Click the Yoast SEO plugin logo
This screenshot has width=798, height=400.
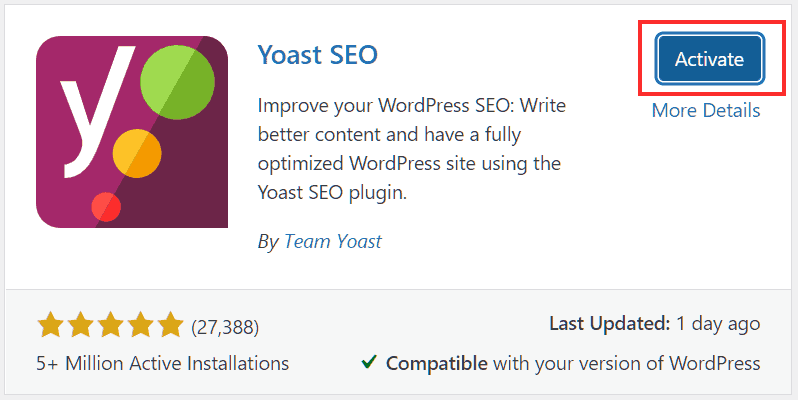click(x=132, y=132)
